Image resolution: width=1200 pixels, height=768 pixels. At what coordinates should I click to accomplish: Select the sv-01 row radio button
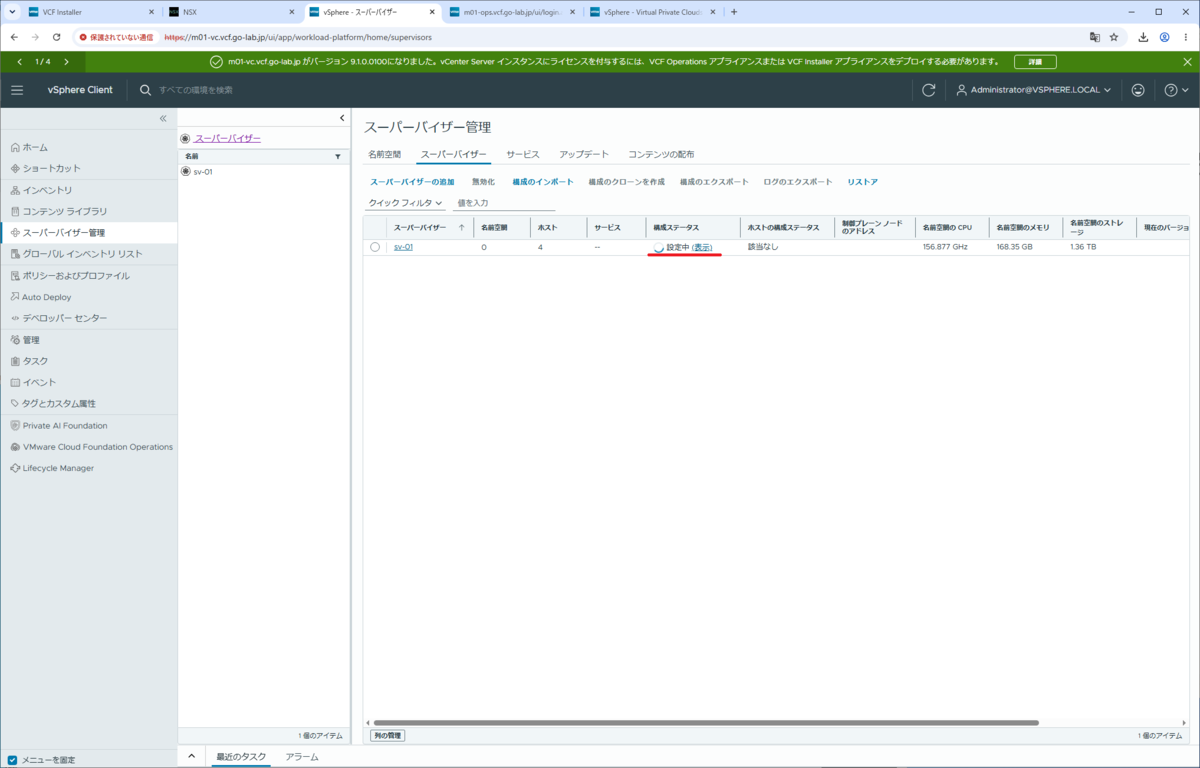[x=375, y=247]
